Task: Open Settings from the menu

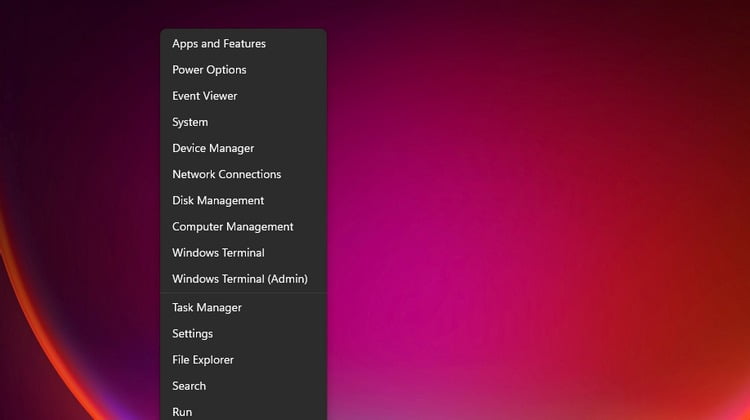Action: point(243,333)
